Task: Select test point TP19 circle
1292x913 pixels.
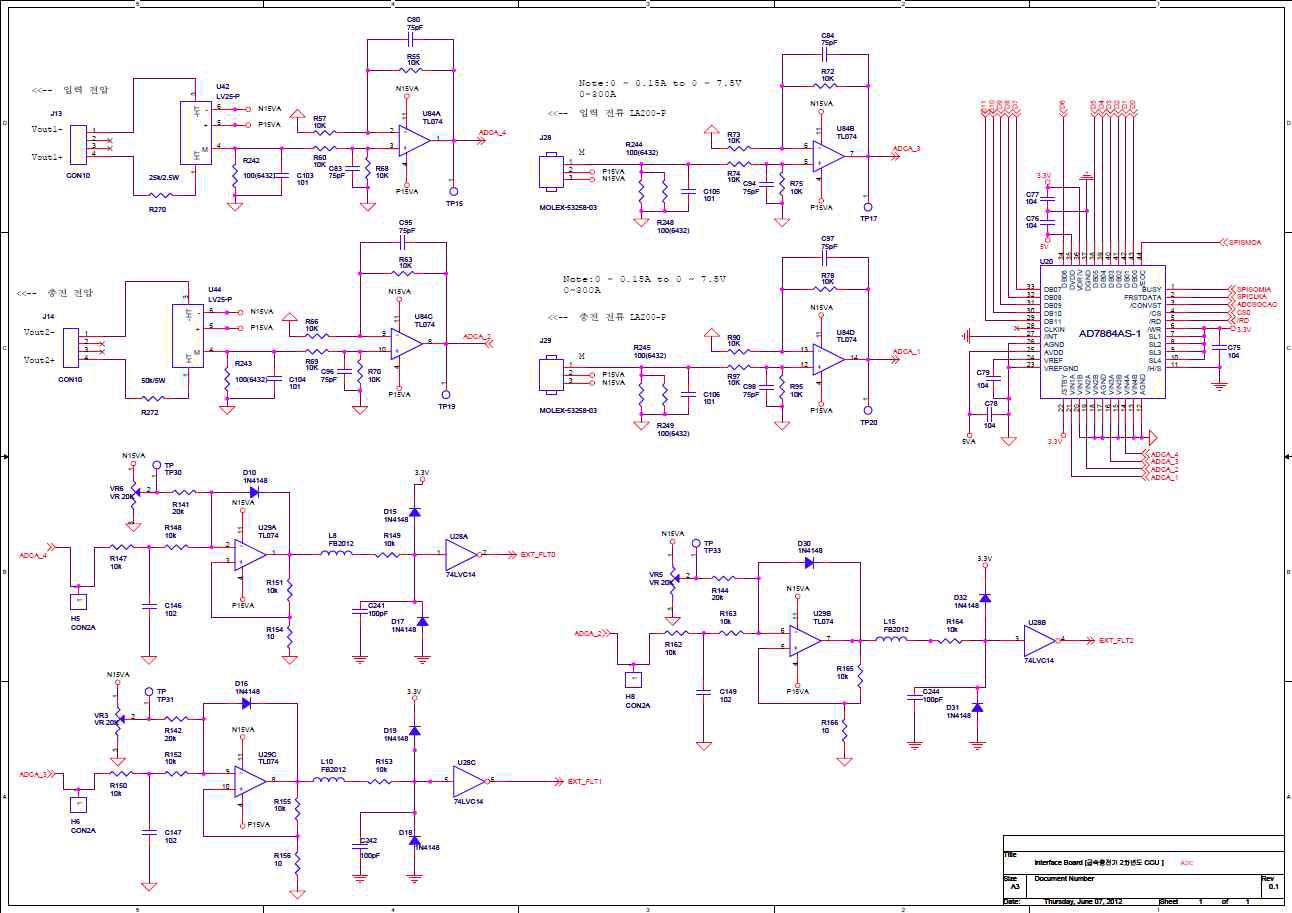Action: (446, 395)
